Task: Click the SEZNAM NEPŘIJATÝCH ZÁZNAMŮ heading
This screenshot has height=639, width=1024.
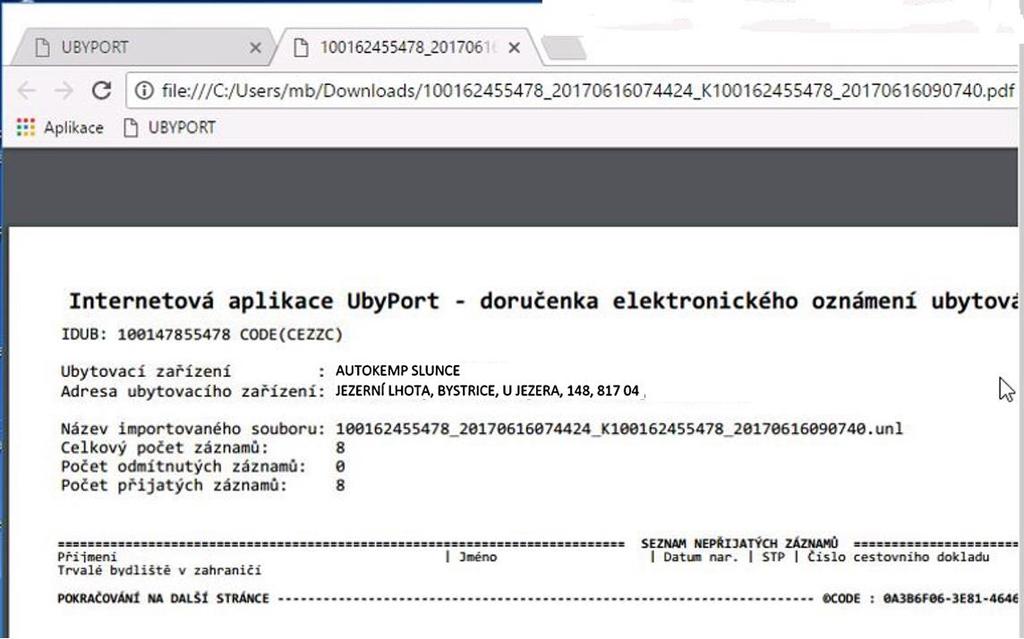Action: point(739,544)
